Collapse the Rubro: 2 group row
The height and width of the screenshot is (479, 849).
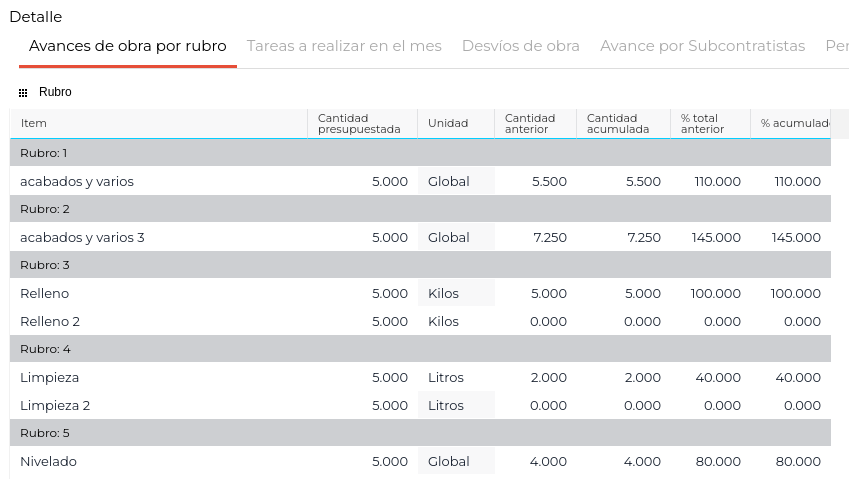click(x=44, y=209)
